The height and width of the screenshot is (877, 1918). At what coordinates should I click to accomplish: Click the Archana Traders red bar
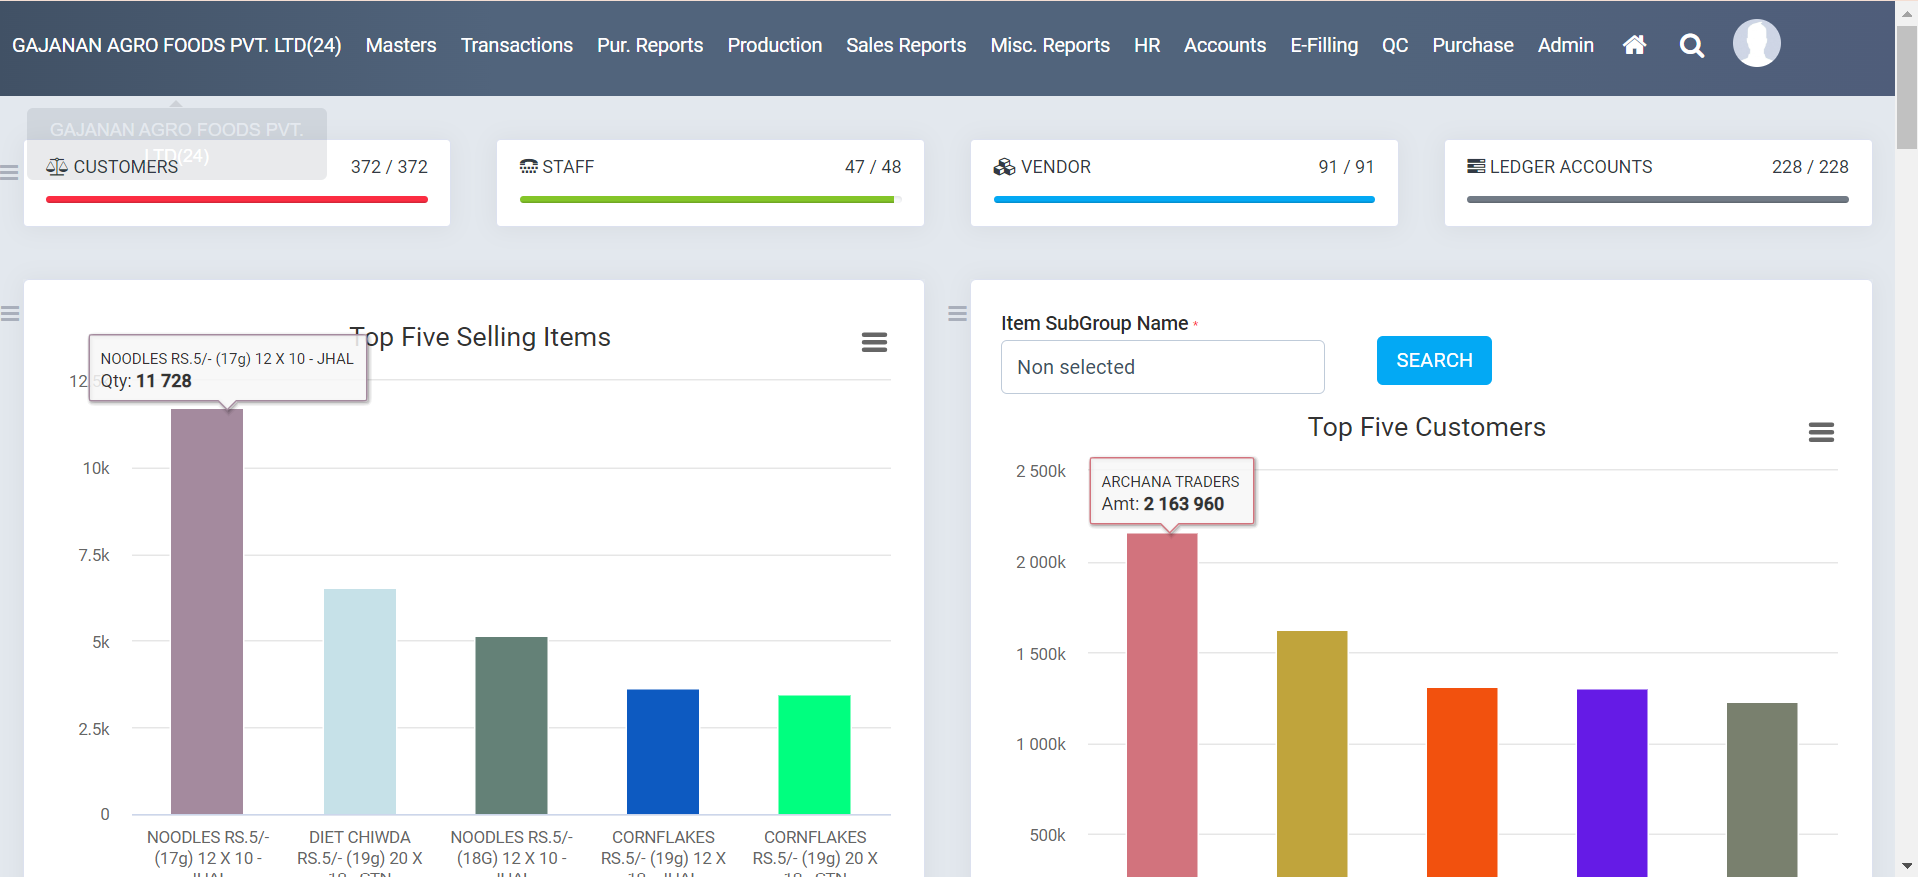point(1161,700)
